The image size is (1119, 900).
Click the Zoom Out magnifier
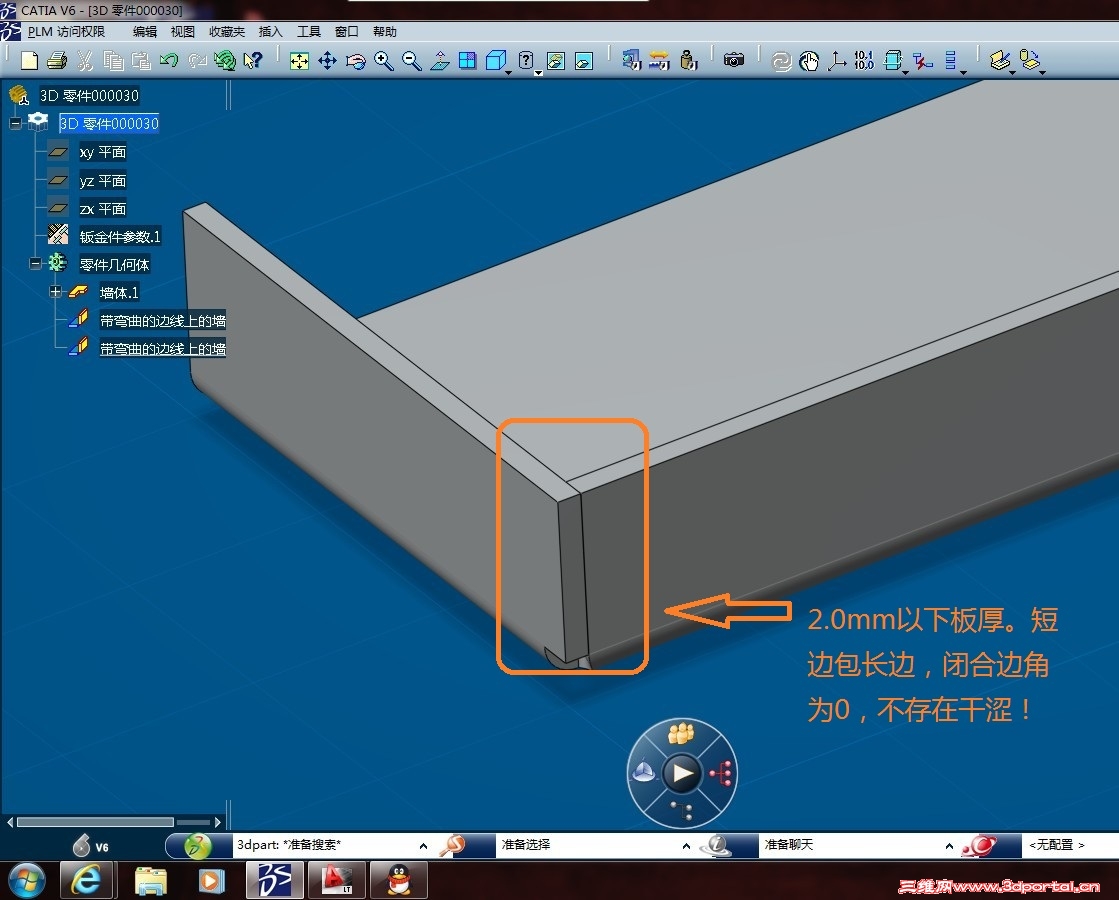click(x=411, y=61)
